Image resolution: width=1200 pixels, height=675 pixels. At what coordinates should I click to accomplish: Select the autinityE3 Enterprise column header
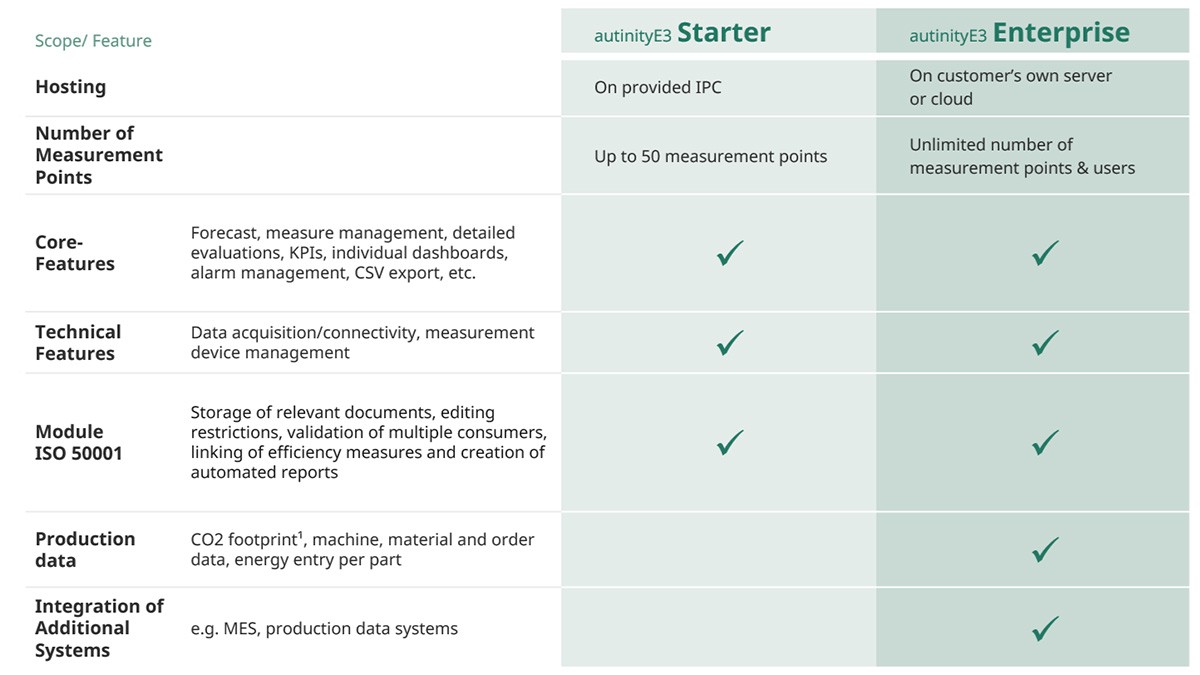point(1019,33)
